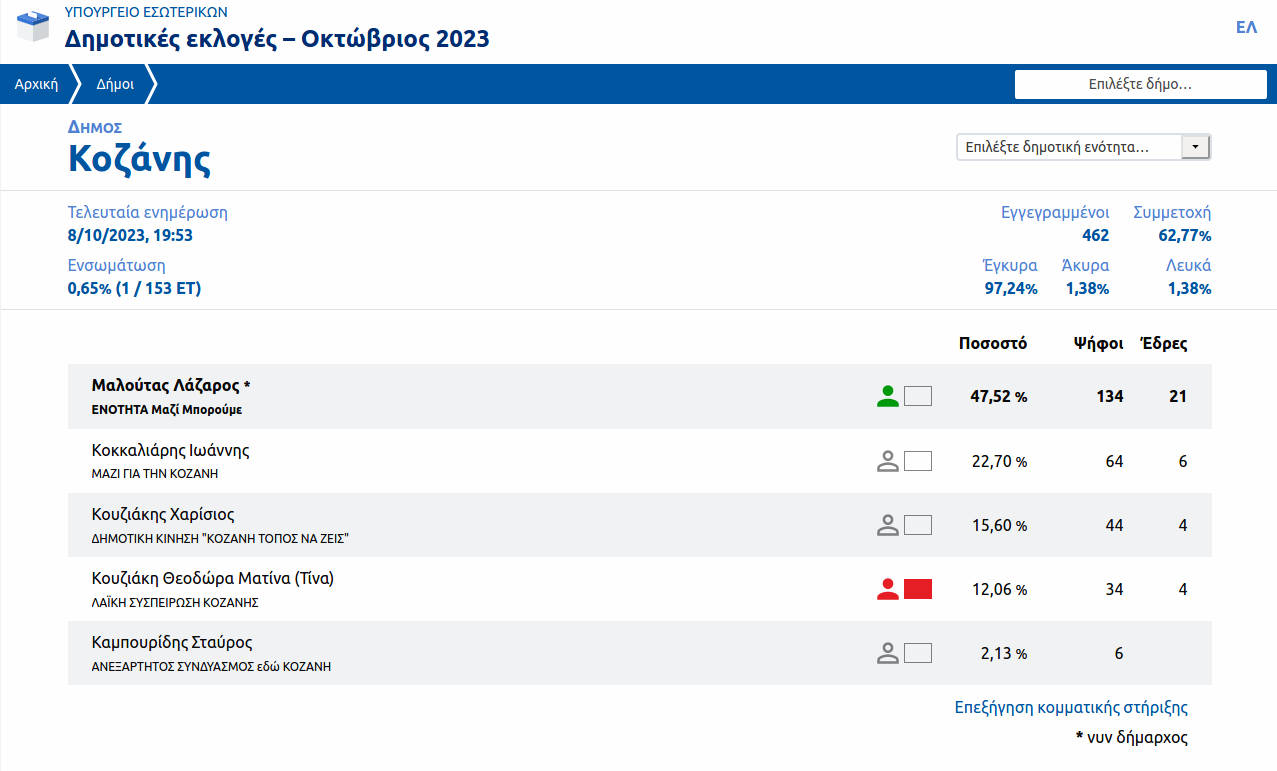
Task: Click the Δημοτικές εκλογές – Οκτώβριος 2023 title
Action: [277, 39]
